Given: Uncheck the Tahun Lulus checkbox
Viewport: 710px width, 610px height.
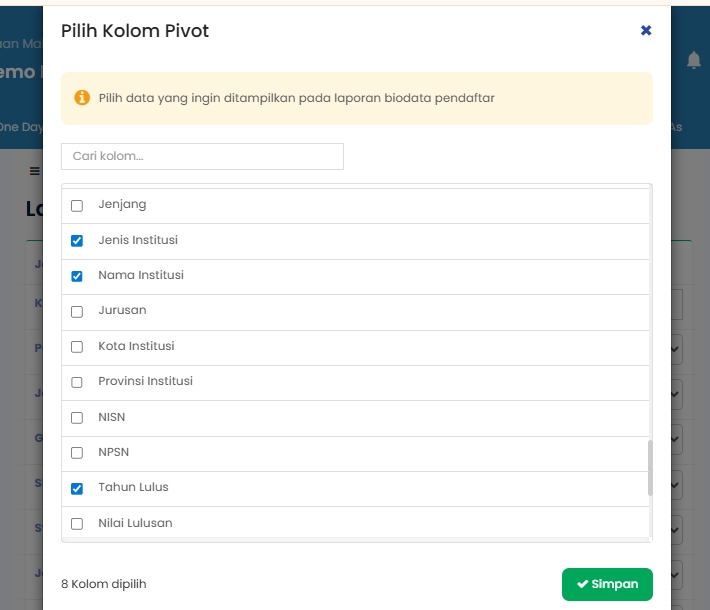Looking at the screenshot, I should point(77,489).
